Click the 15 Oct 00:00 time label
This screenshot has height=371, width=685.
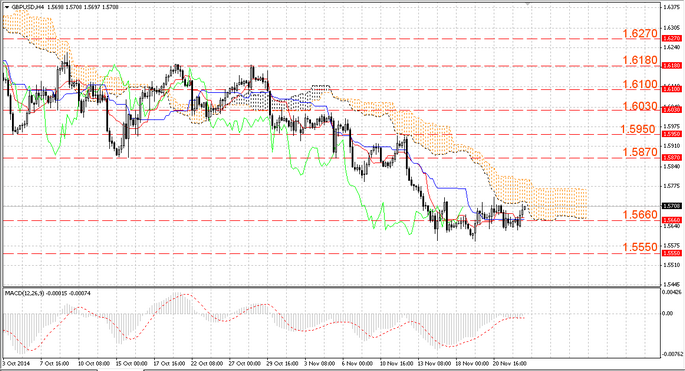point(131,364)
